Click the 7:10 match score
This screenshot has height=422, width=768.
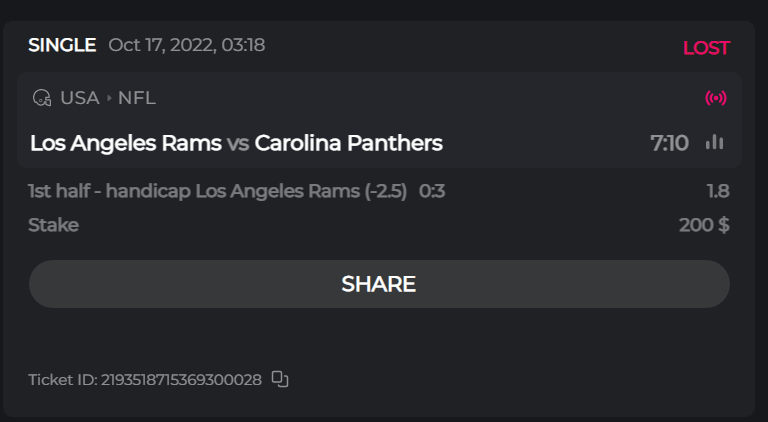click(x=669, y=143)
